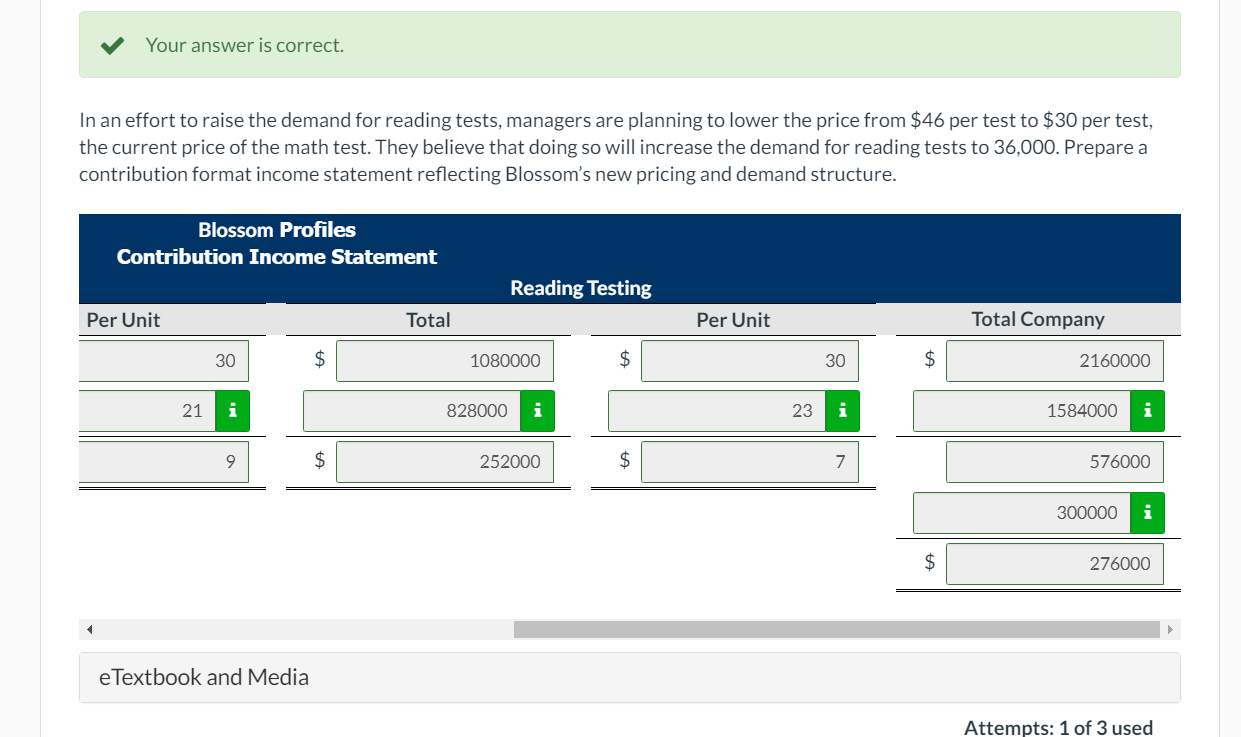Click the info icon beside the 21 per-unit field
This screenshot has height=737, width=1241.
pyautogui.click(x=232, y=410)
